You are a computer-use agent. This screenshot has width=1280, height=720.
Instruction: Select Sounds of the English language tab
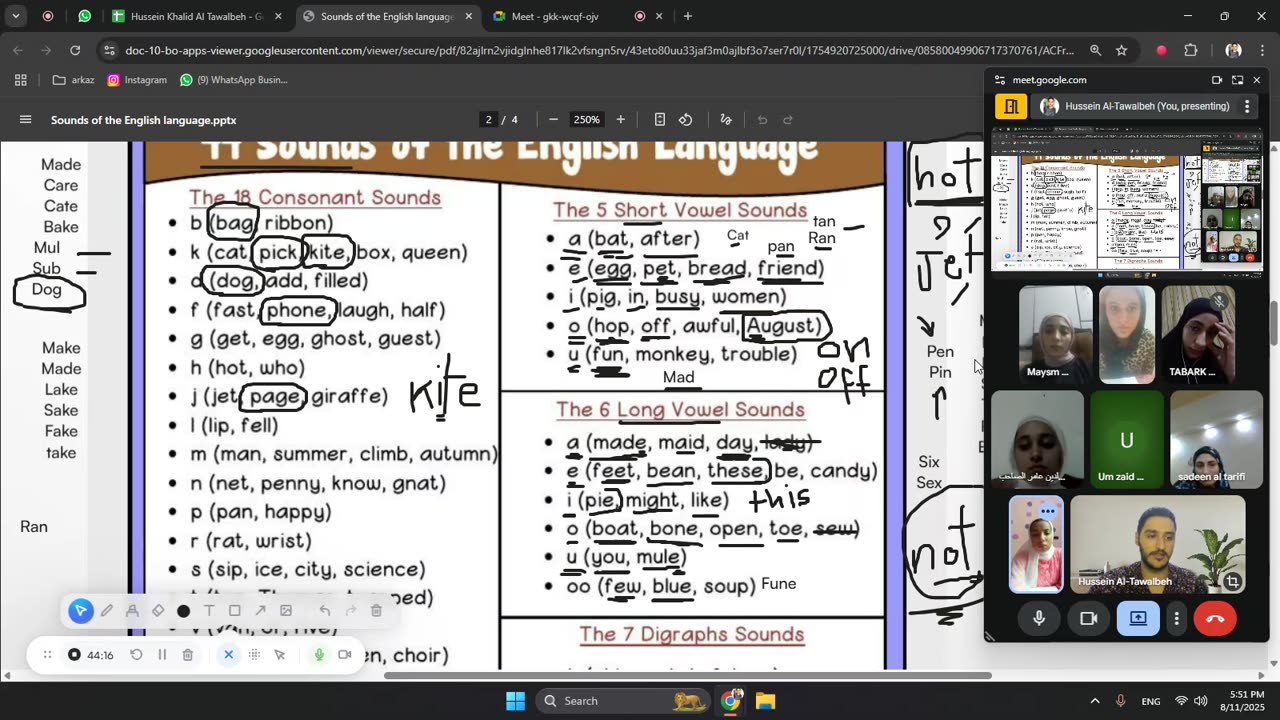click(388, 16)
